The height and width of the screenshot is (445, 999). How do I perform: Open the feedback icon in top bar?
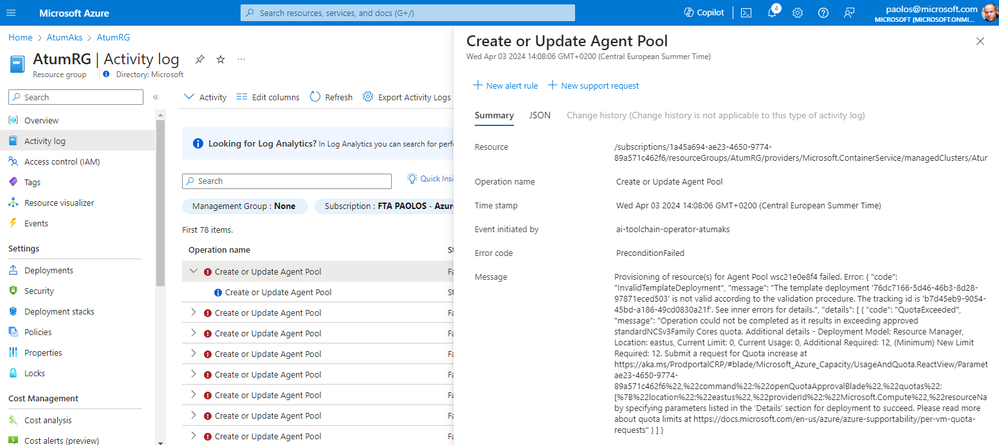(848, 13)
